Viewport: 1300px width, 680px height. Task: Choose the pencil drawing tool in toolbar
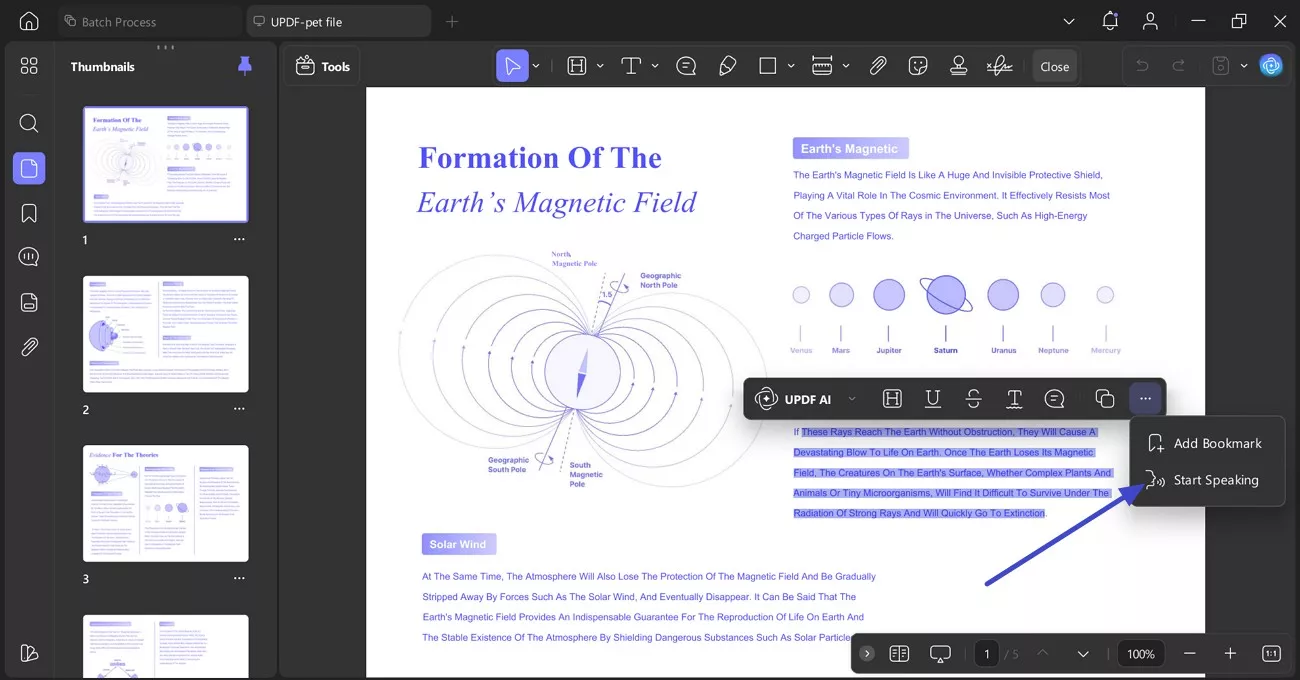pos(728,66)
